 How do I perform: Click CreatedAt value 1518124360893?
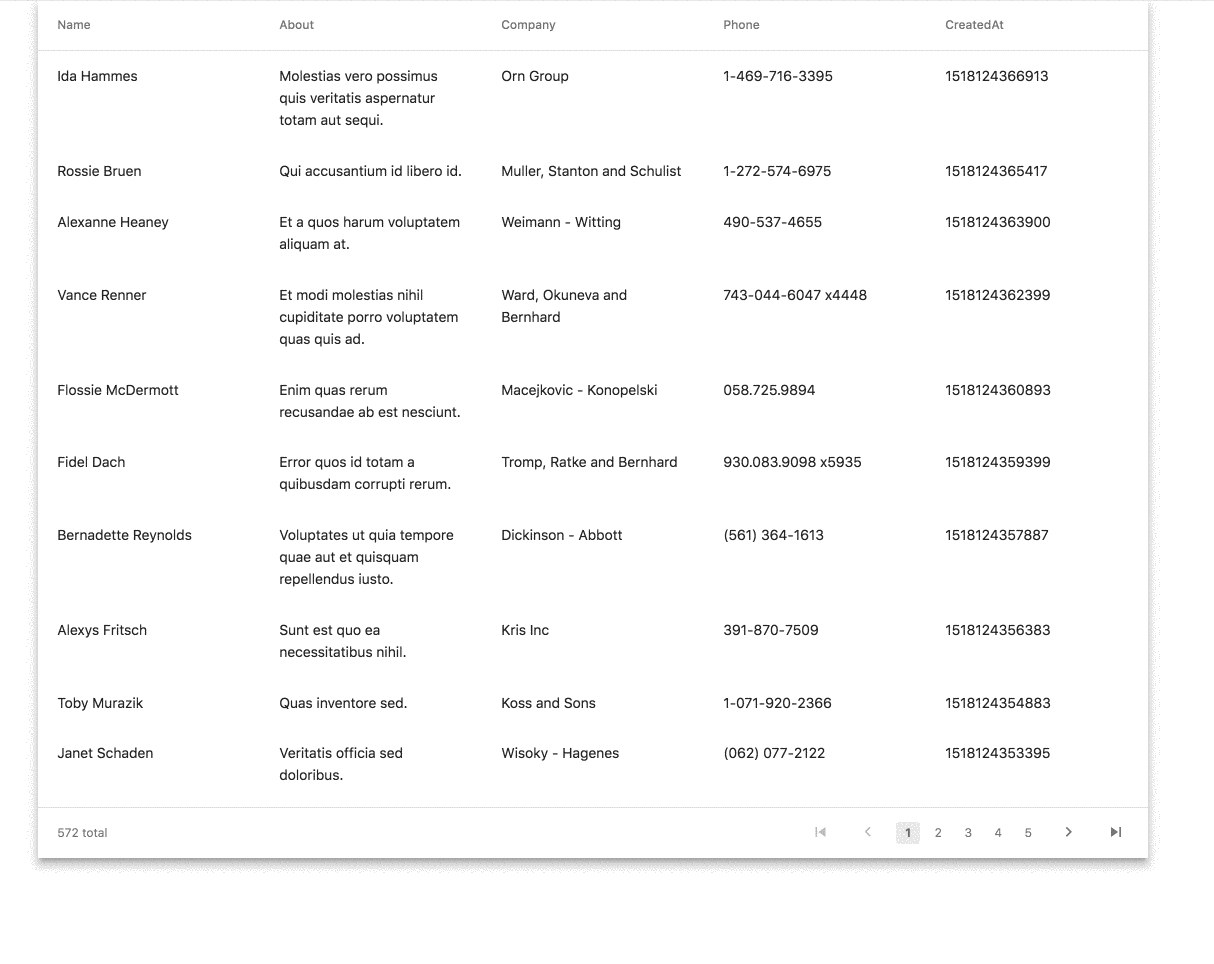coord(998,390)
